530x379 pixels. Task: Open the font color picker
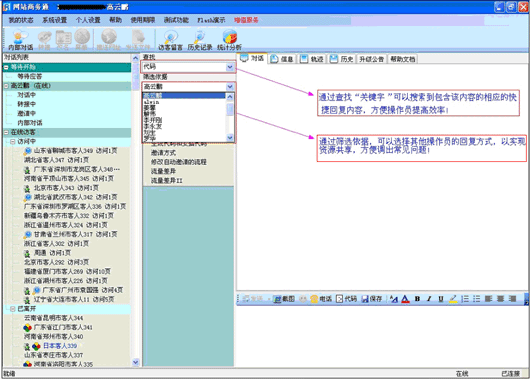(x=405, y=299)
